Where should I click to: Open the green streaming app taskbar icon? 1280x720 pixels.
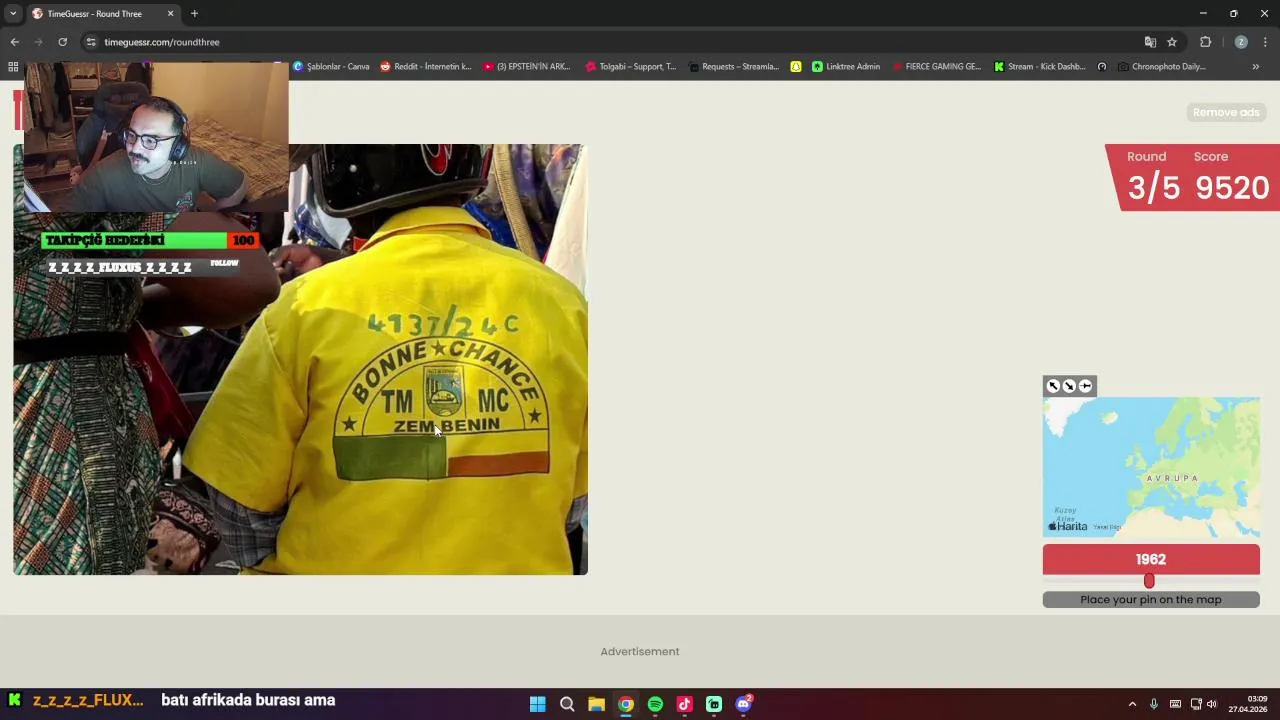(714, 704)
